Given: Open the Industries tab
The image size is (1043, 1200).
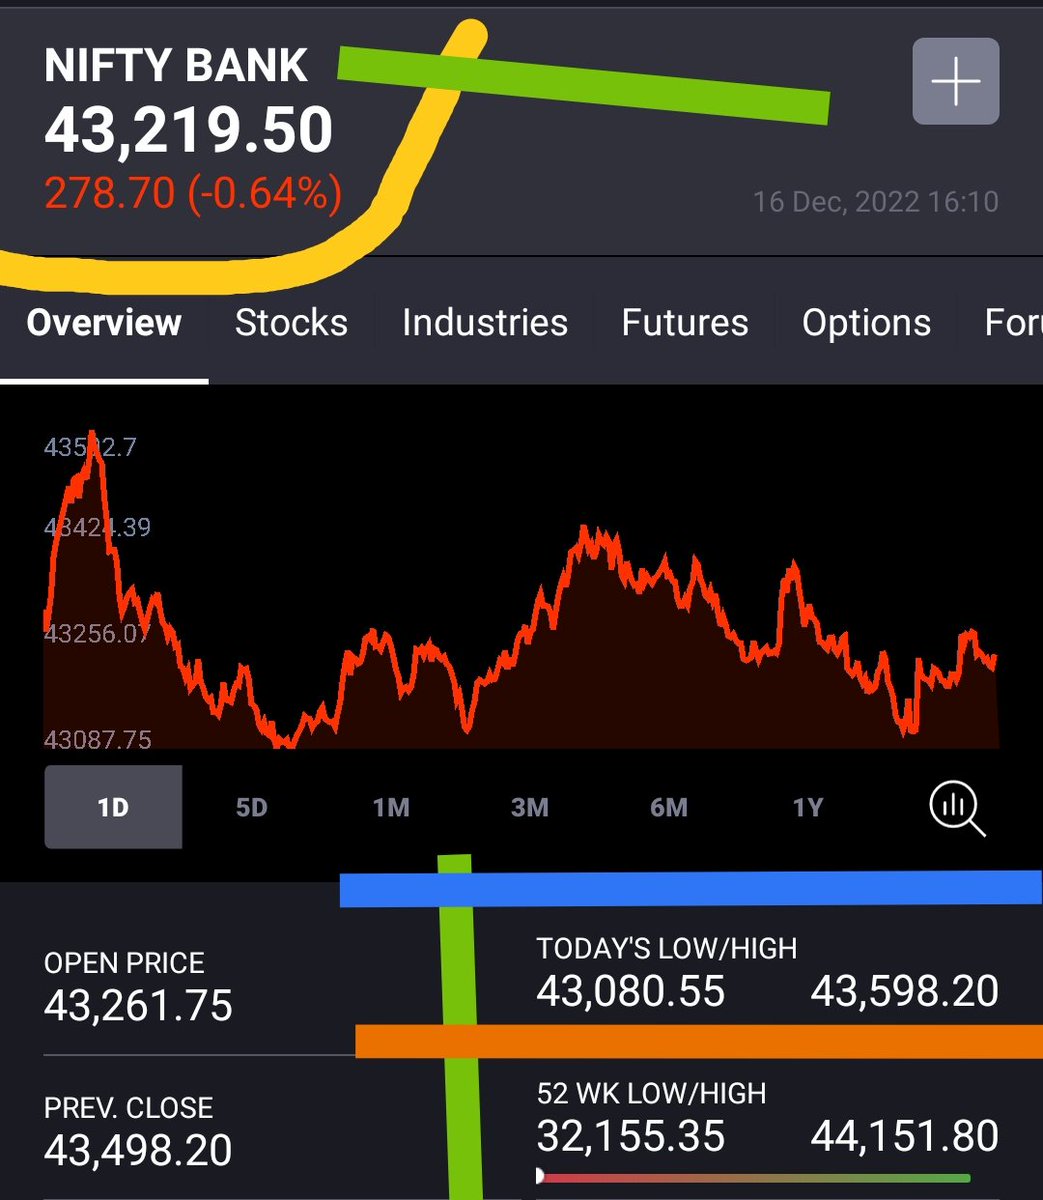Looking at the screenshot, I should pos(484,322).
